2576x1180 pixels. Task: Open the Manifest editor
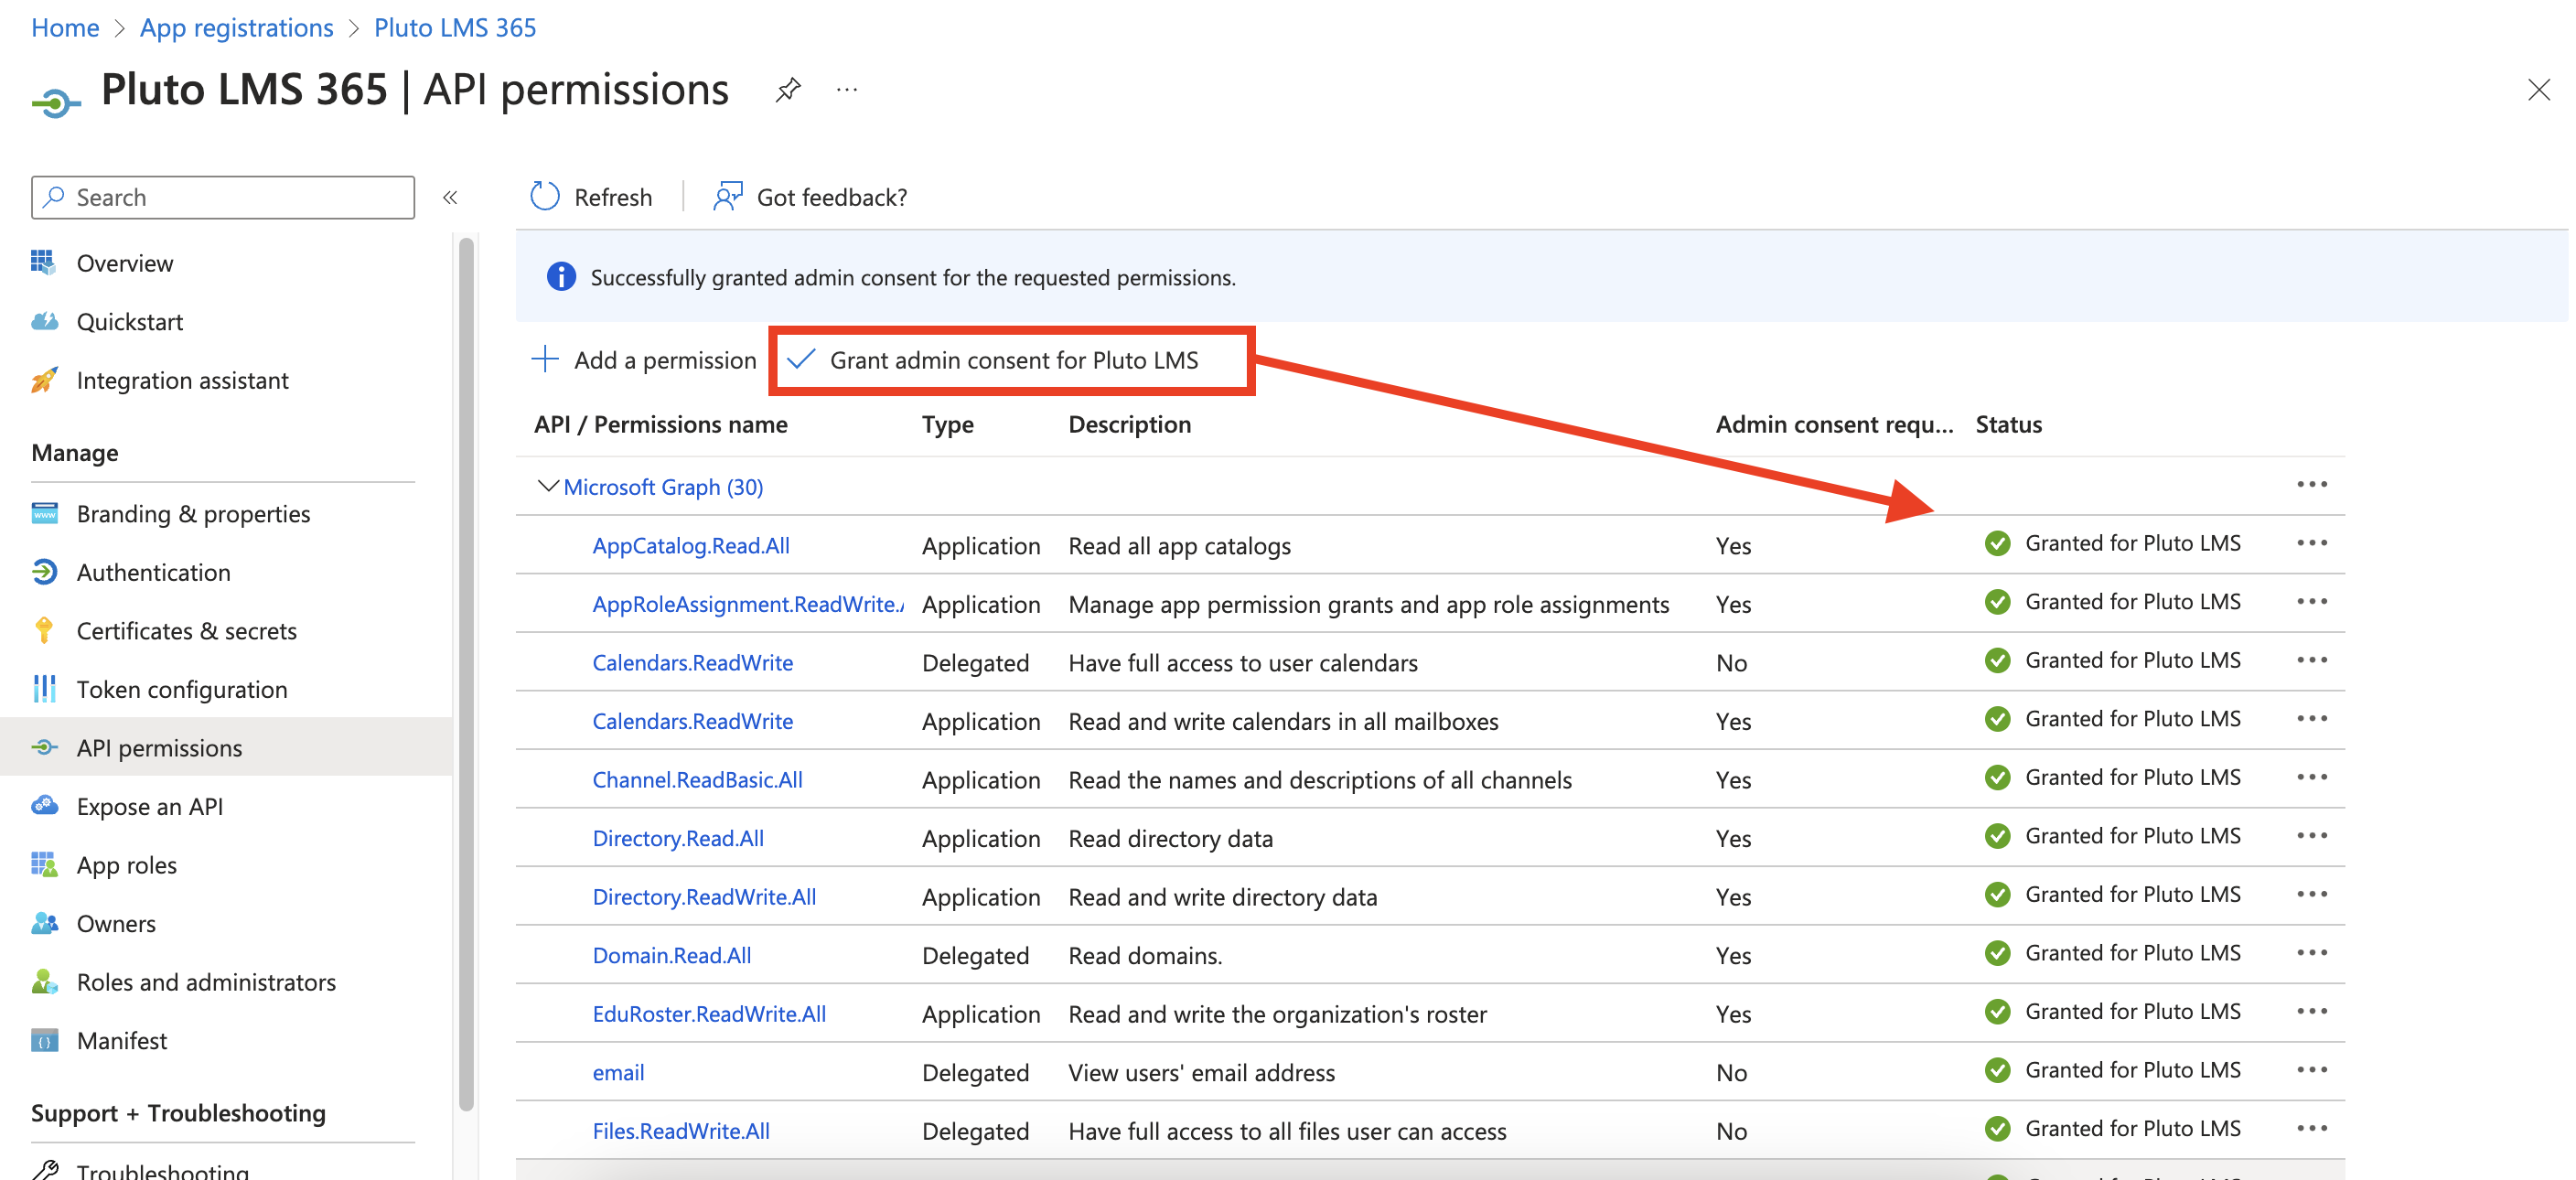(x=121, y=1040)
